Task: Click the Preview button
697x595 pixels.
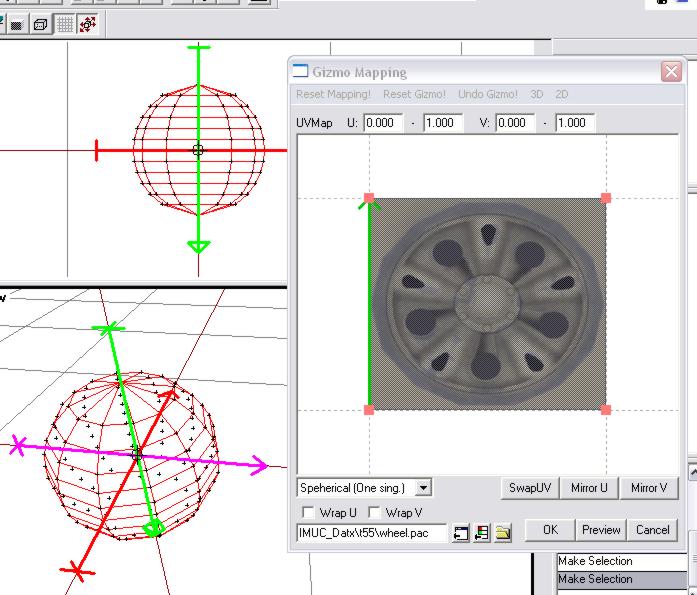Action: [x=601, y=530]
